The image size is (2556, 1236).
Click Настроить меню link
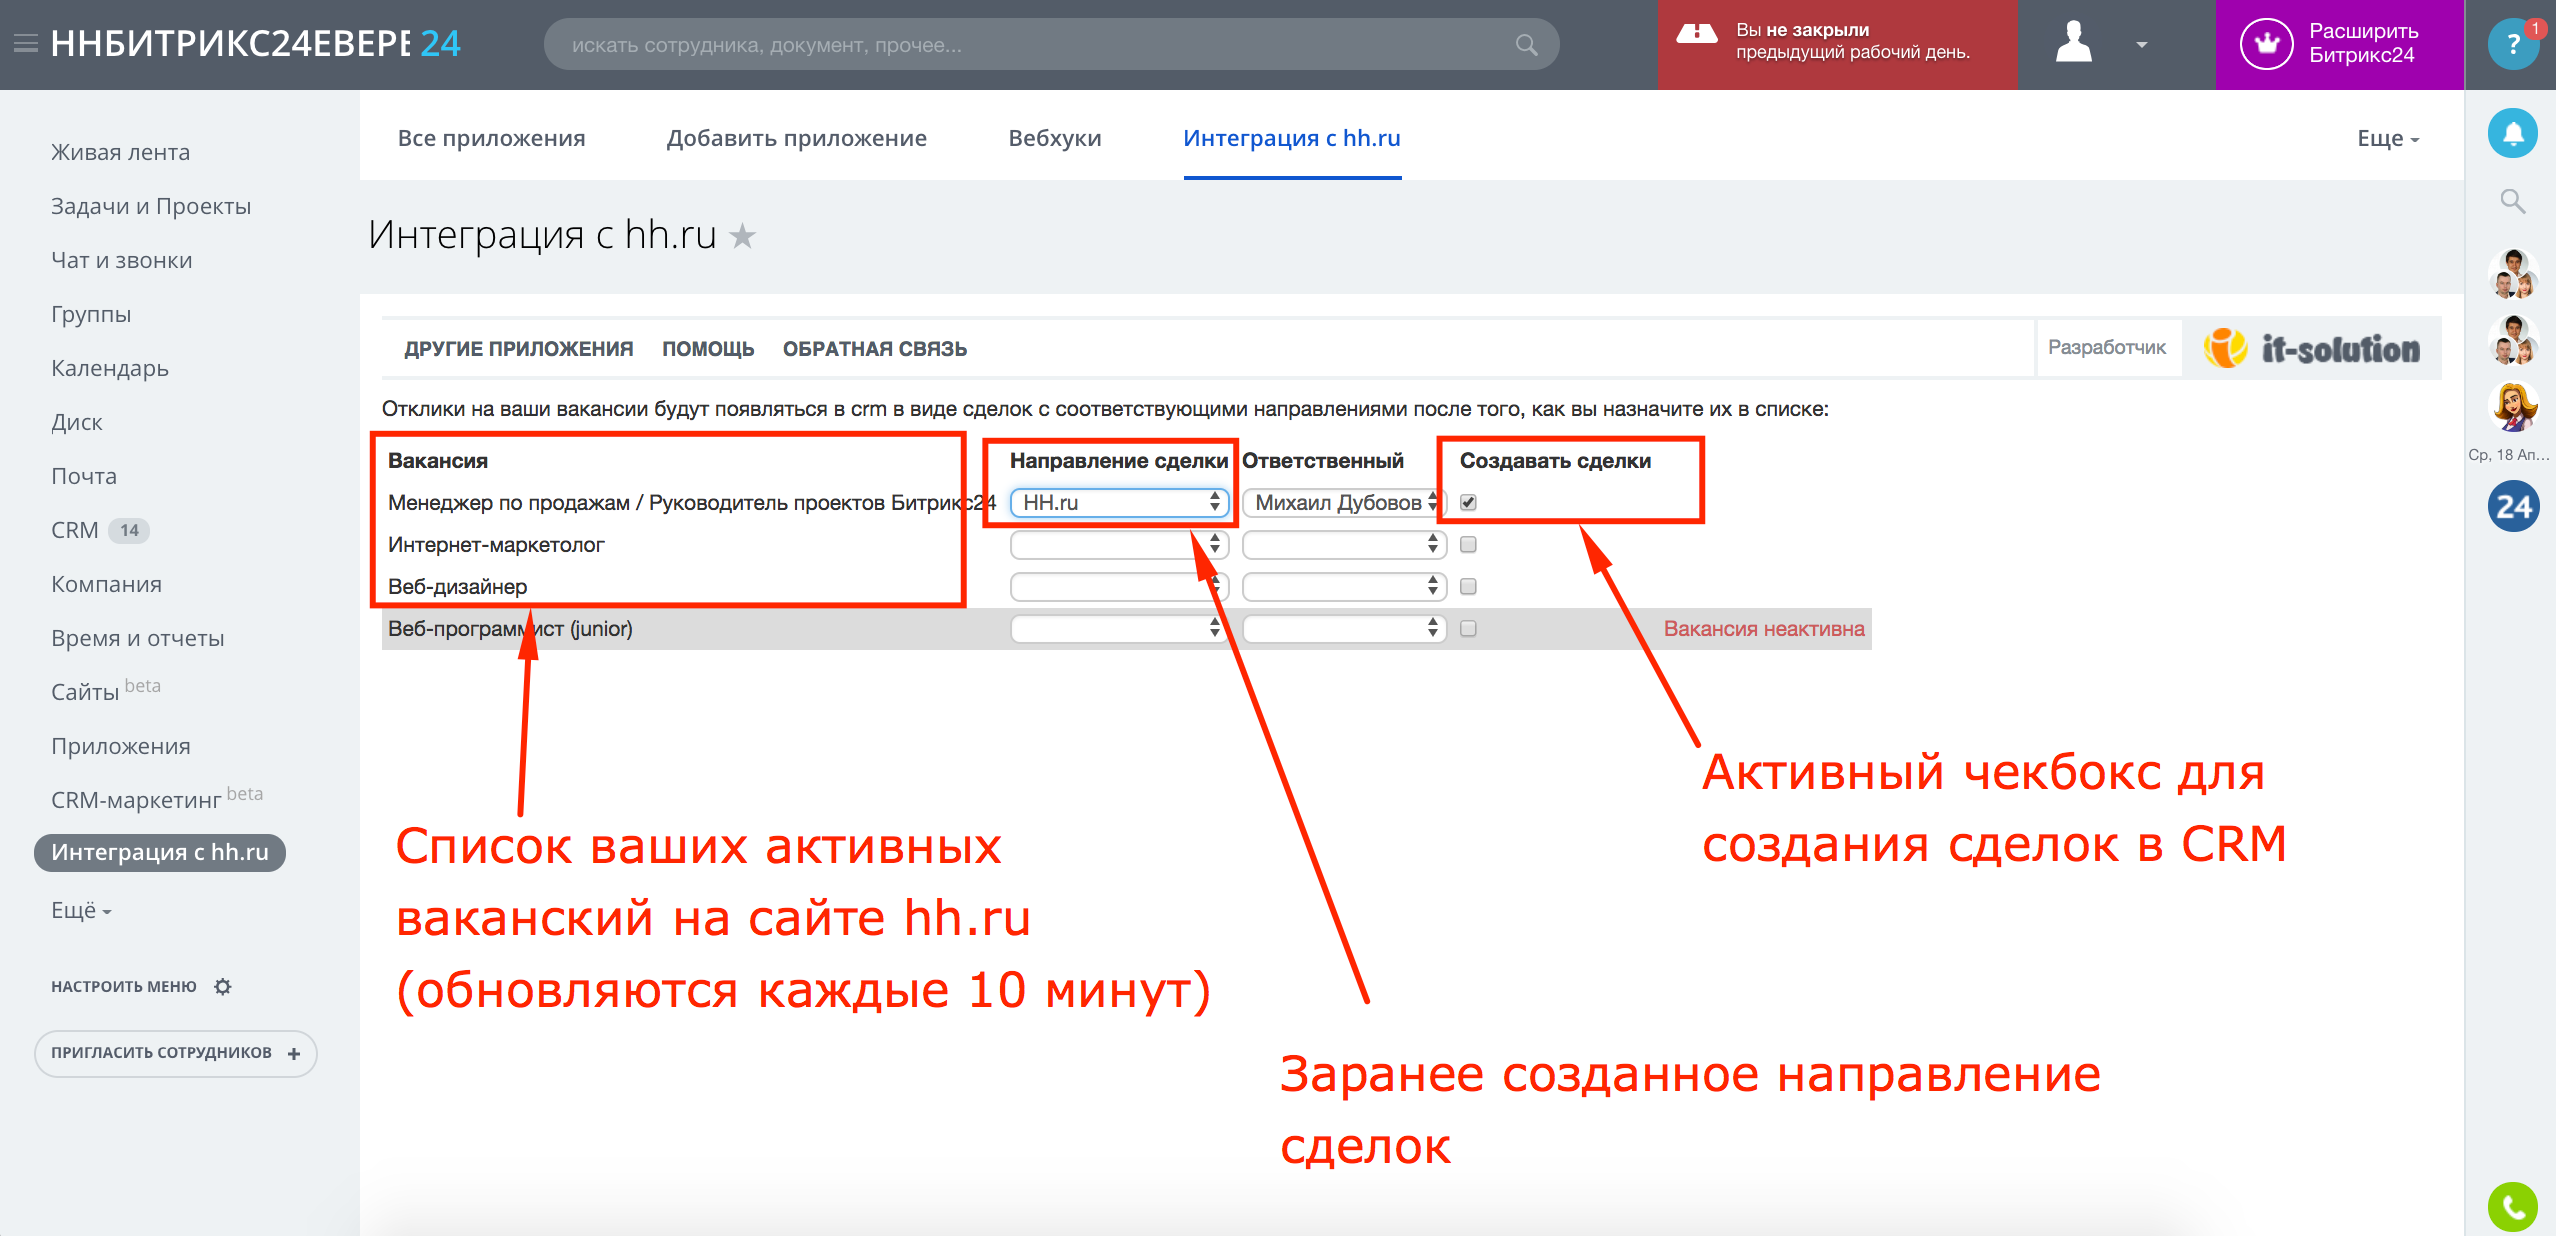point(124,986)
